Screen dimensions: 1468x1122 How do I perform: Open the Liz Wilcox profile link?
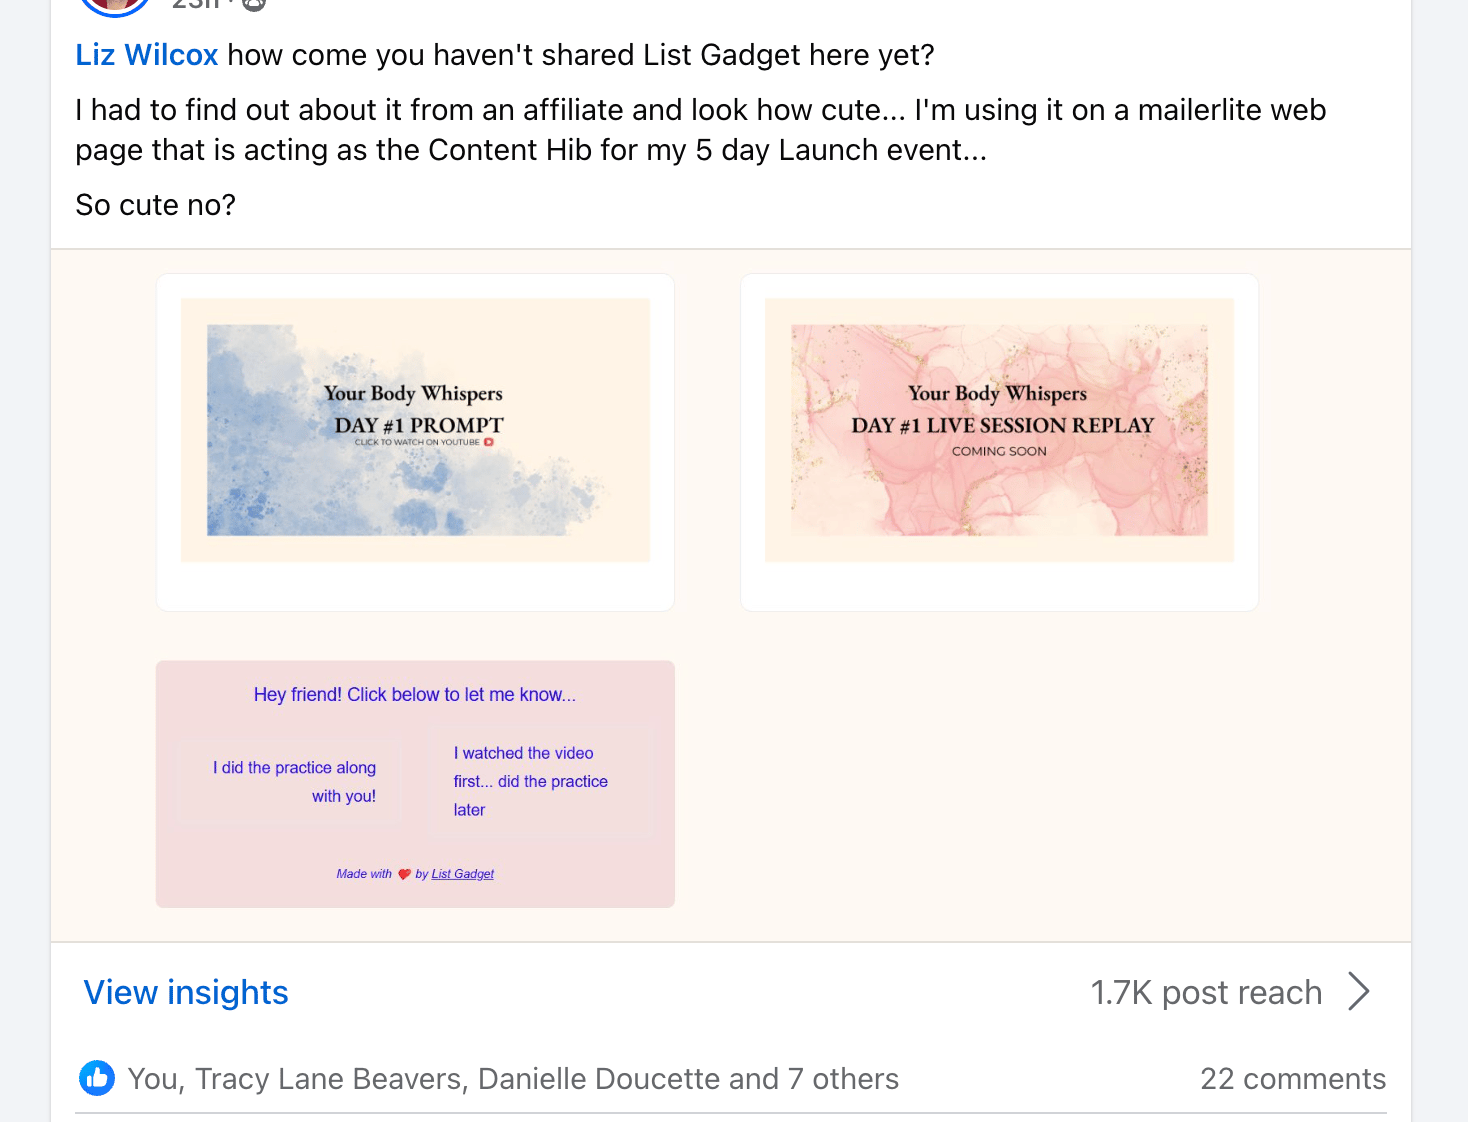point(147,55)
